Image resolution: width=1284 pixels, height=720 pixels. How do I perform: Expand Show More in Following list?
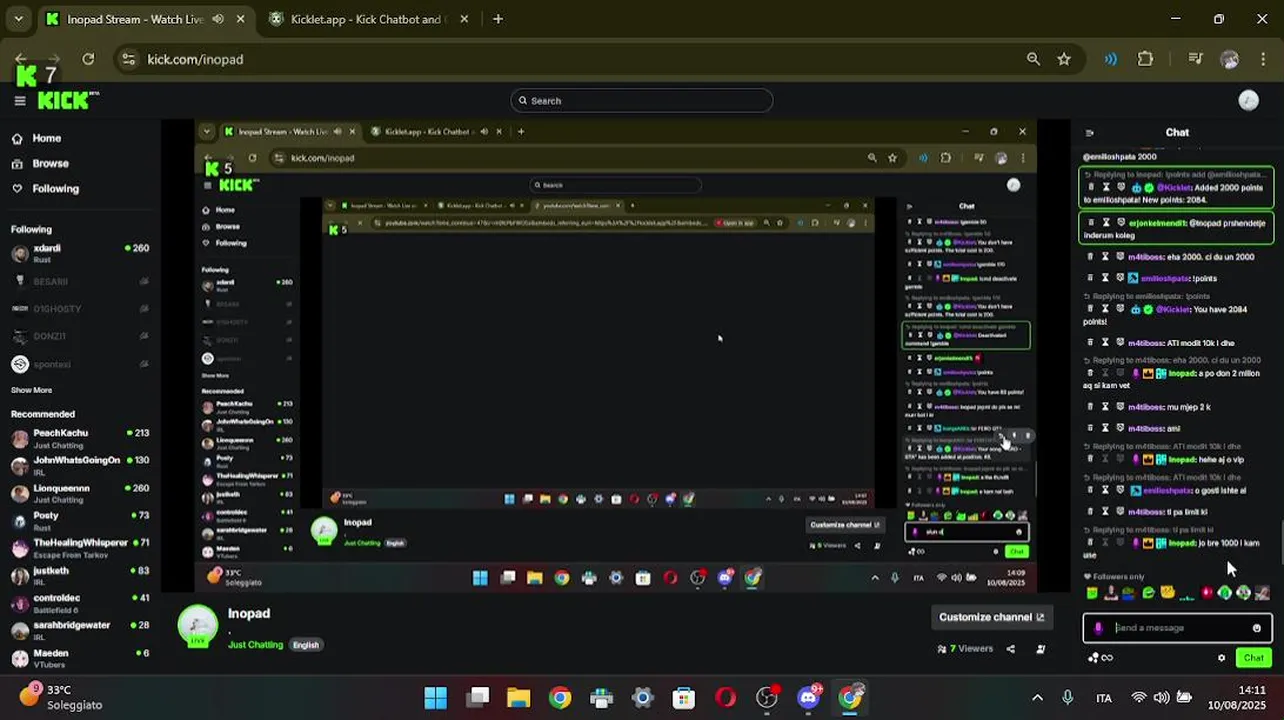pos(31,390)
